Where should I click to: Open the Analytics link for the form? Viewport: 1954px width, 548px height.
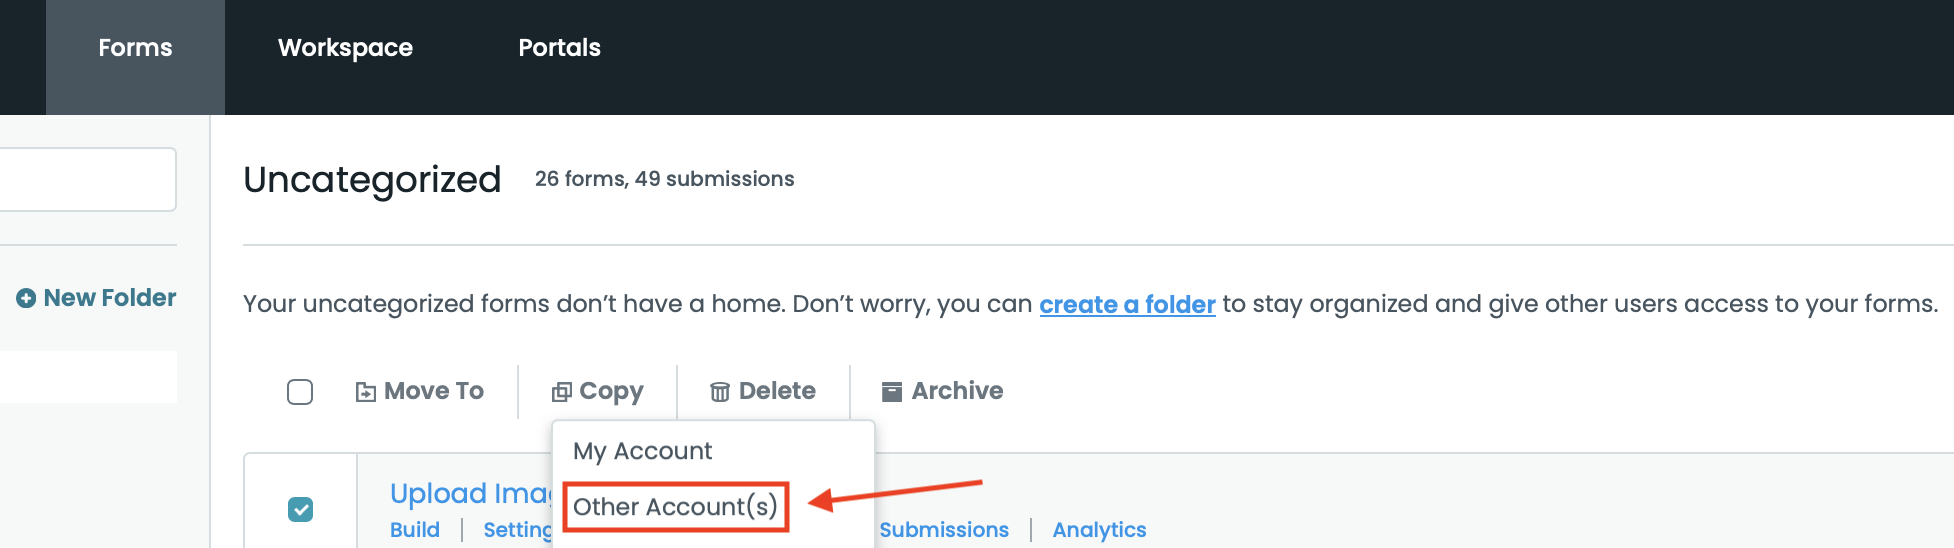(1099, 530)
